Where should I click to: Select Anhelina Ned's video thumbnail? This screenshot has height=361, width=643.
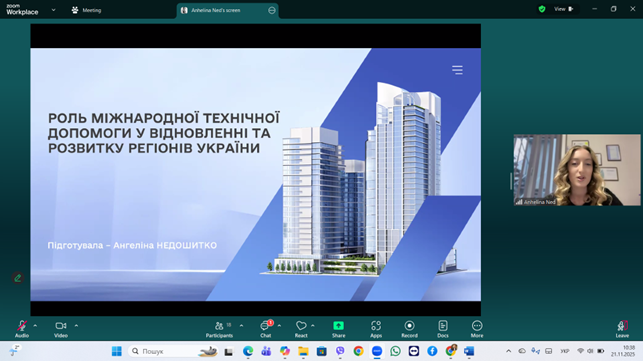click(x=577, y=170)
